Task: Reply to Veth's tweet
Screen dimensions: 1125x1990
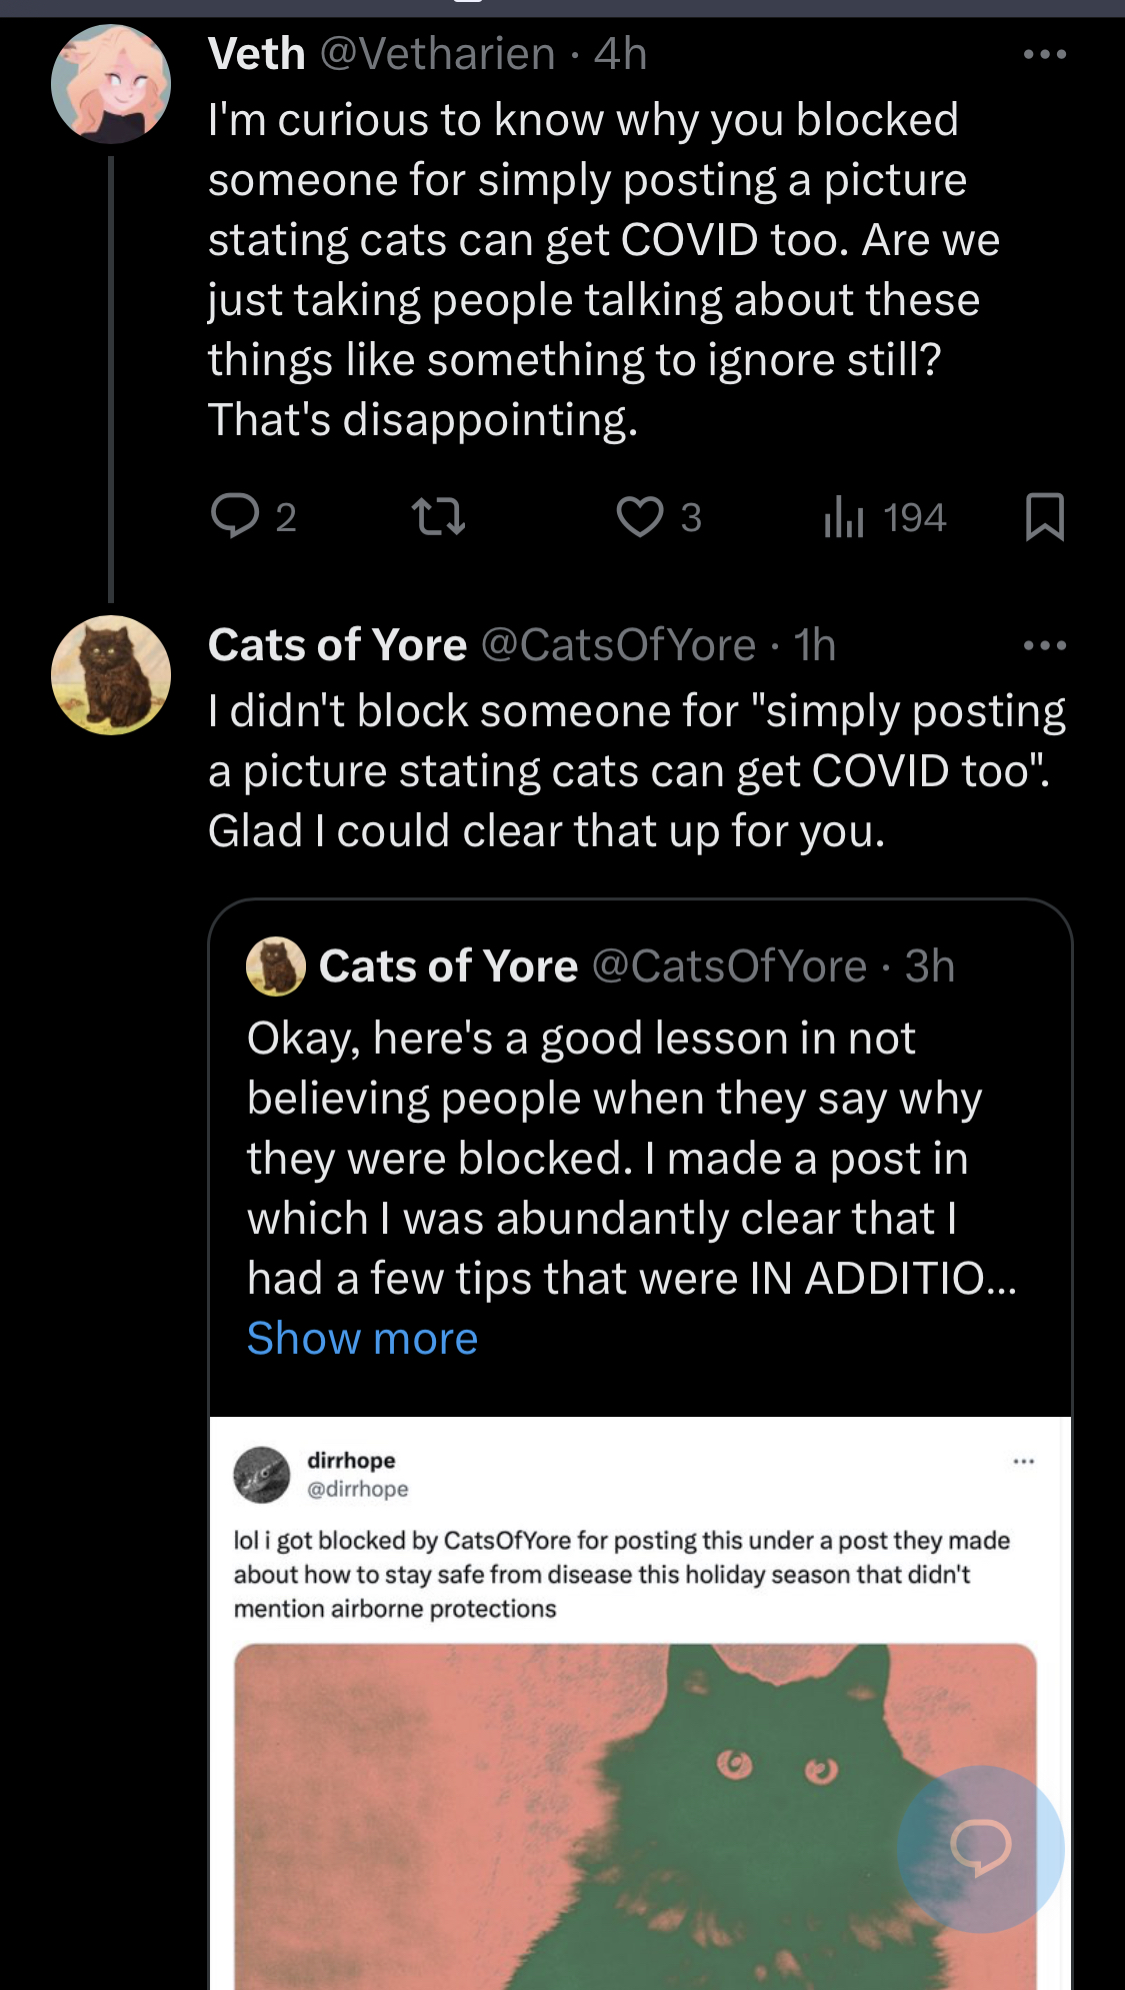Action: pyautogui.click(x=253, y=517)
